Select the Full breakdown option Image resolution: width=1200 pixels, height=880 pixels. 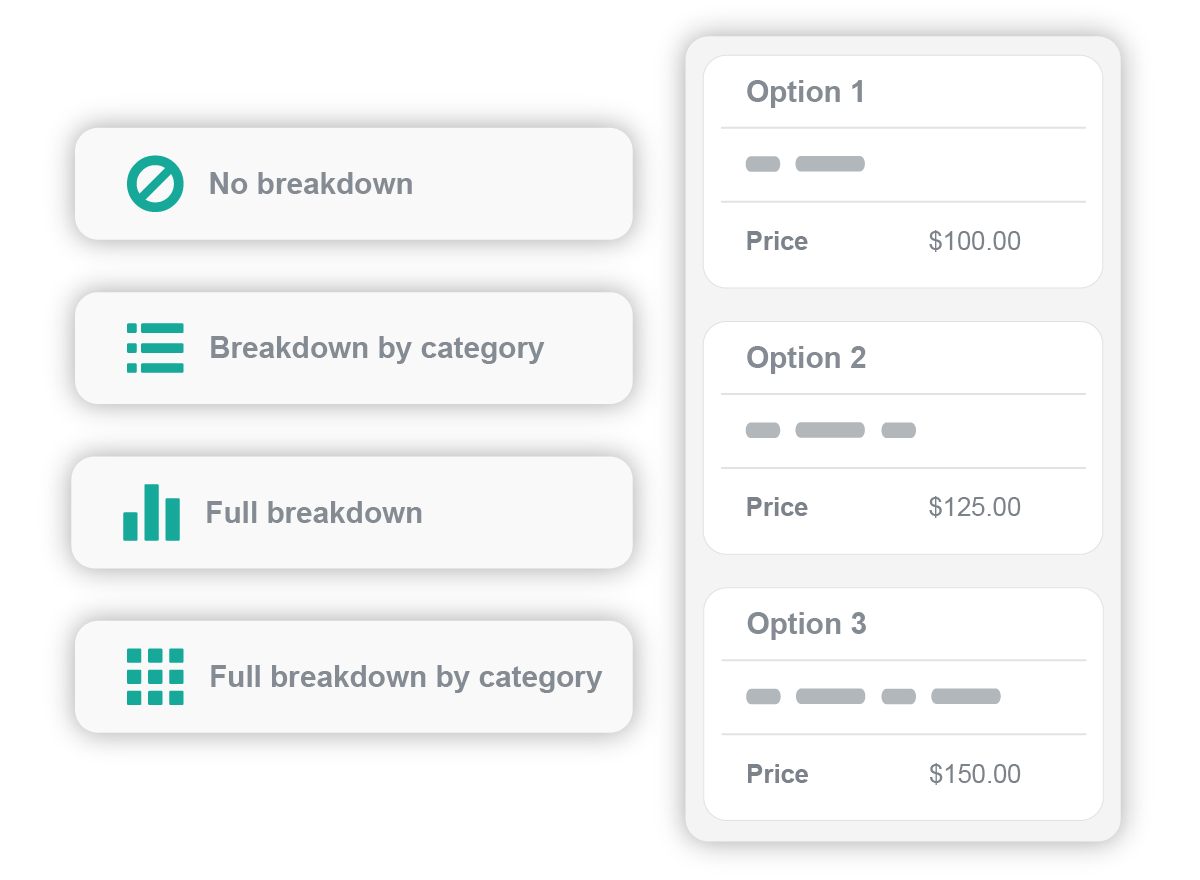click(x=314, y=513)
